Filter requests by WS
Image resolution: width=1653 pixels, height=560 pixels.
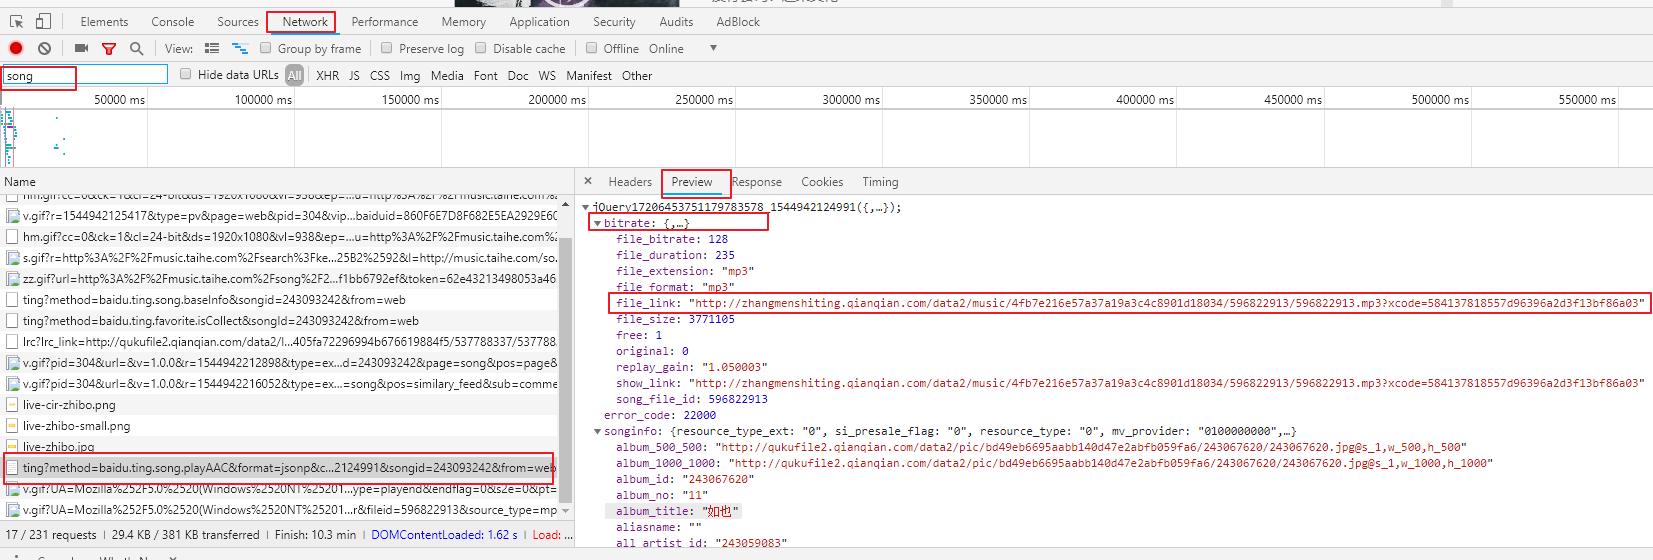click(x=547, y=75)
